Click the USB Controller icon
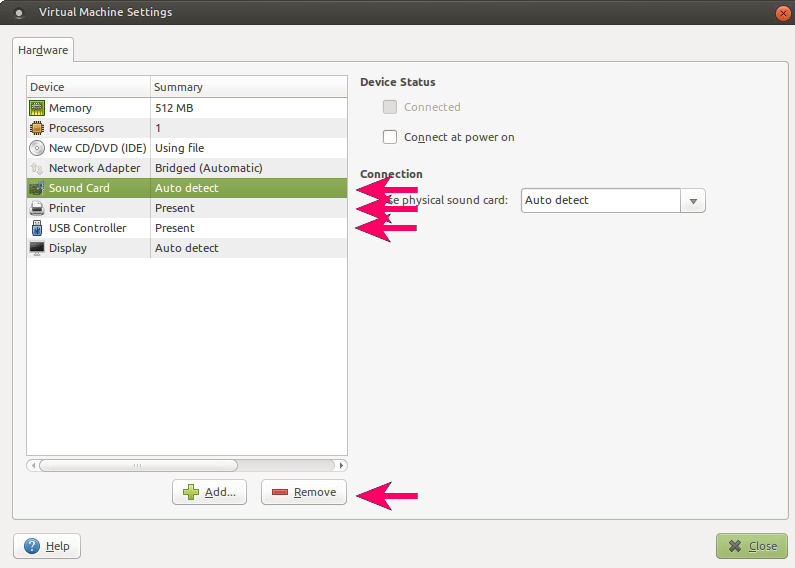This screenshot has height=568, width=795. [x=37, y=228]
